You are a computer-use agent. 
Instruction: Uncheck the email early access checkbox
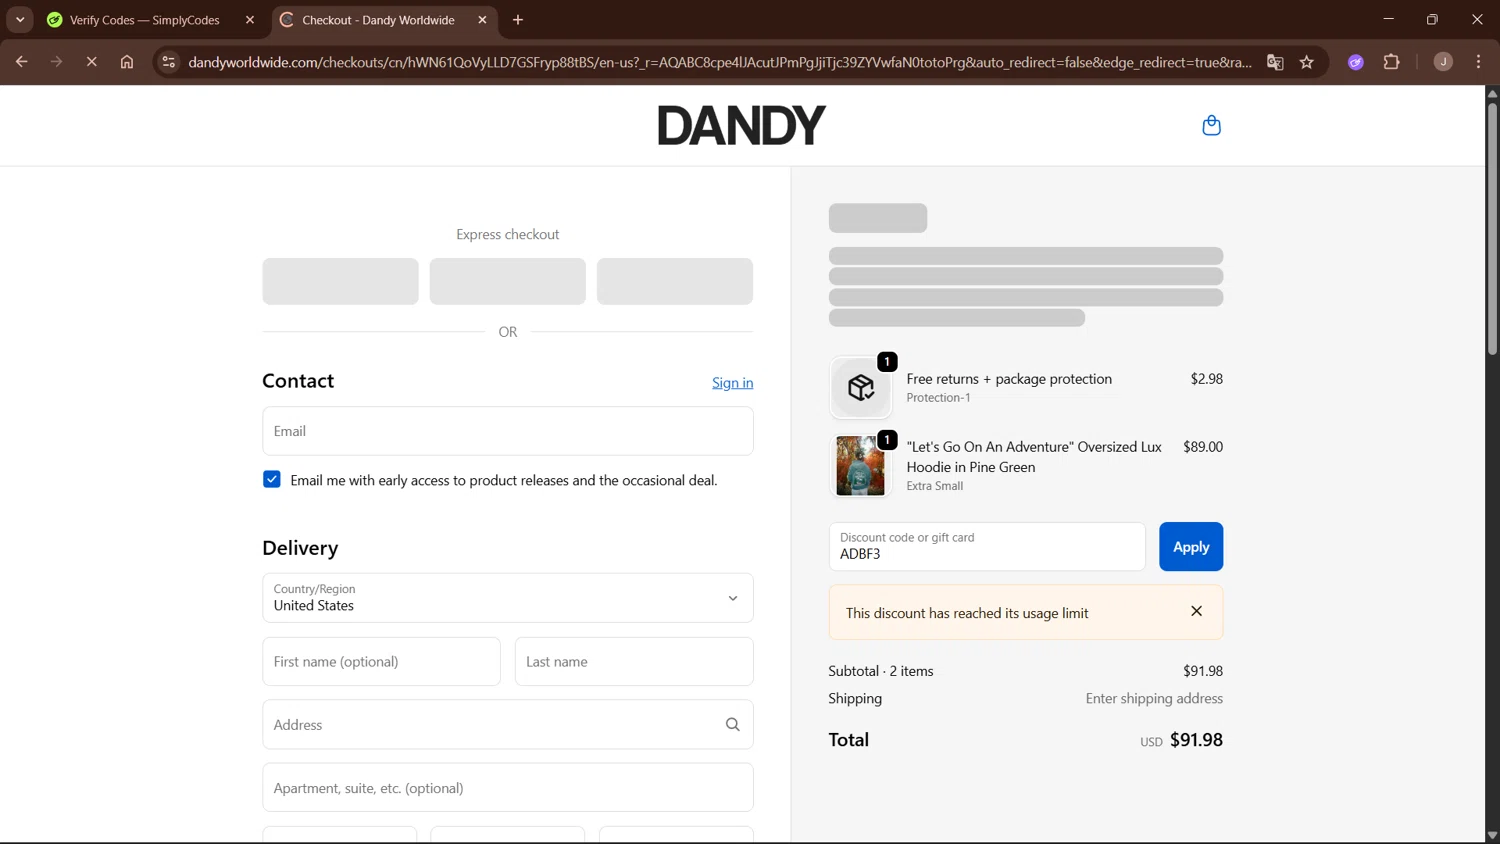272,480
